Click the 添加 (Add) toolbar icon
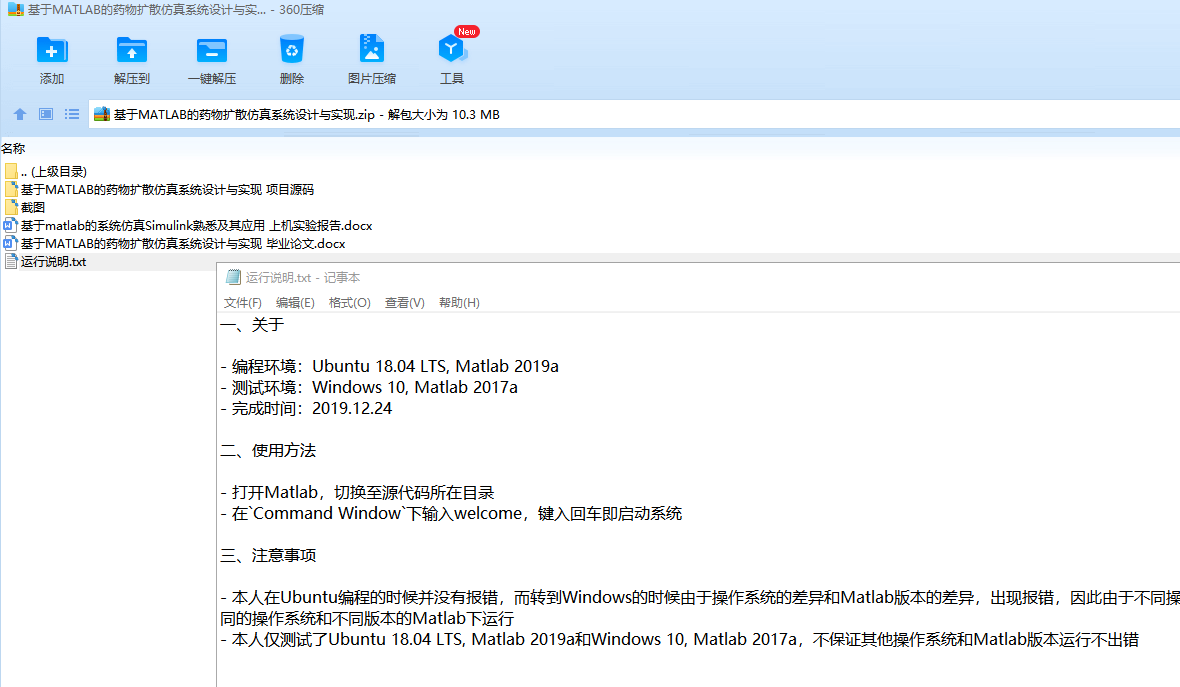 tap(52, 50)
